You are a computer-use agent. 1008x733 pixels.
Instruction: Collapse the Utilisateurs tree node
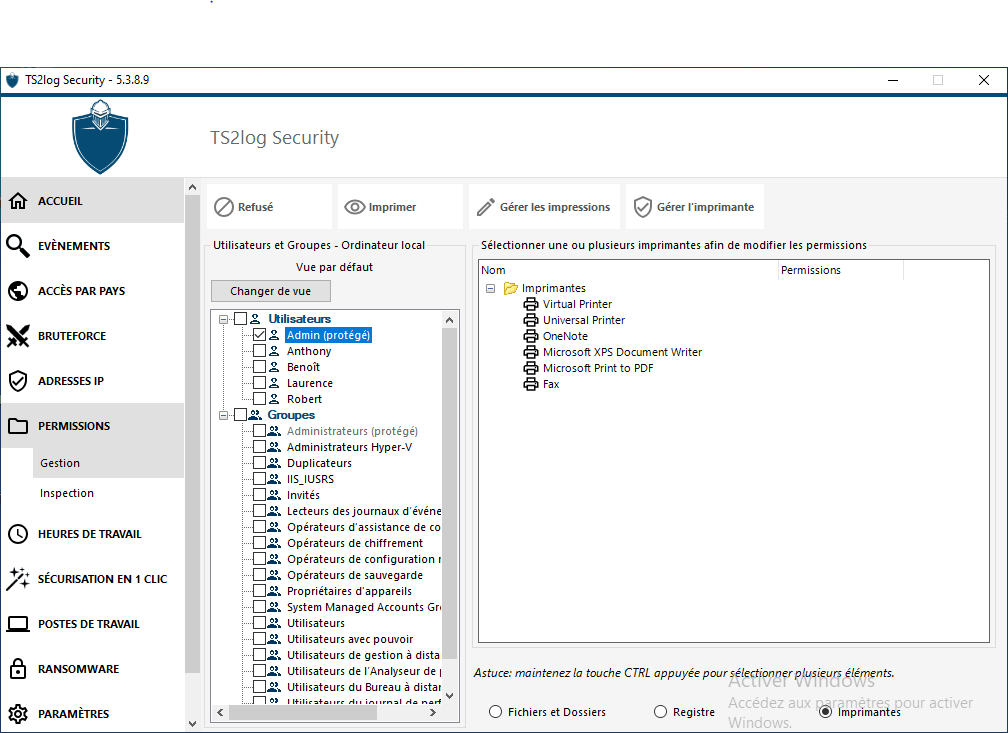click(x=224, y=319)
